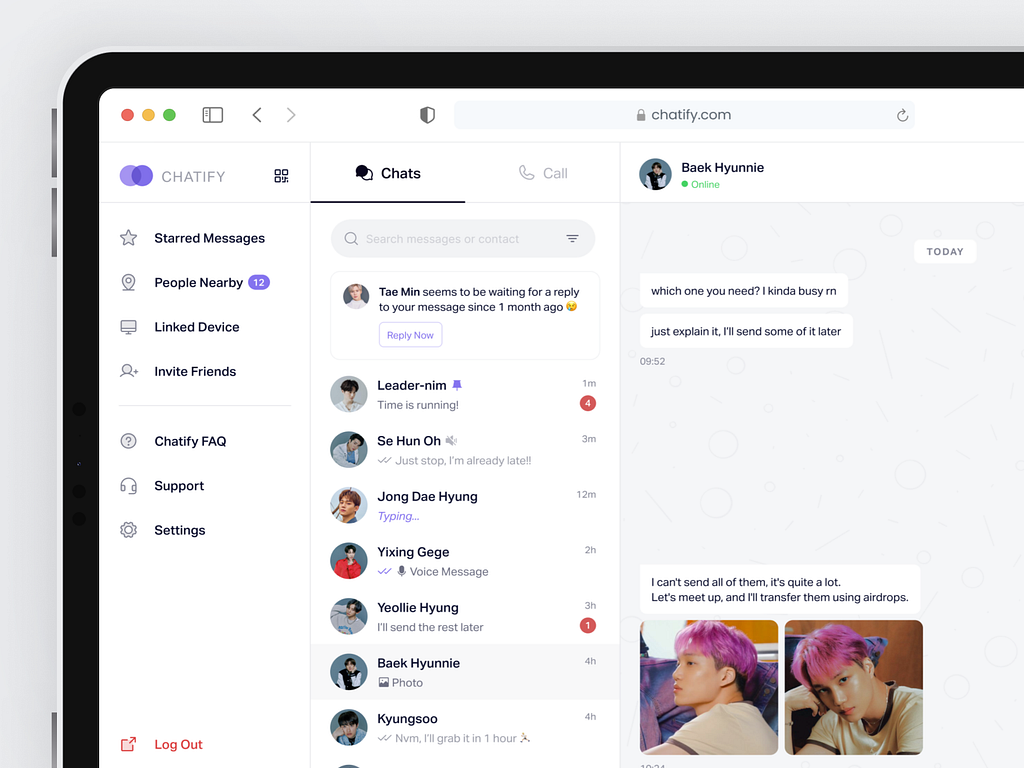Open Chatify FAQ help icon
This screenshot has height=768, width=1024.
coord(128,441)
